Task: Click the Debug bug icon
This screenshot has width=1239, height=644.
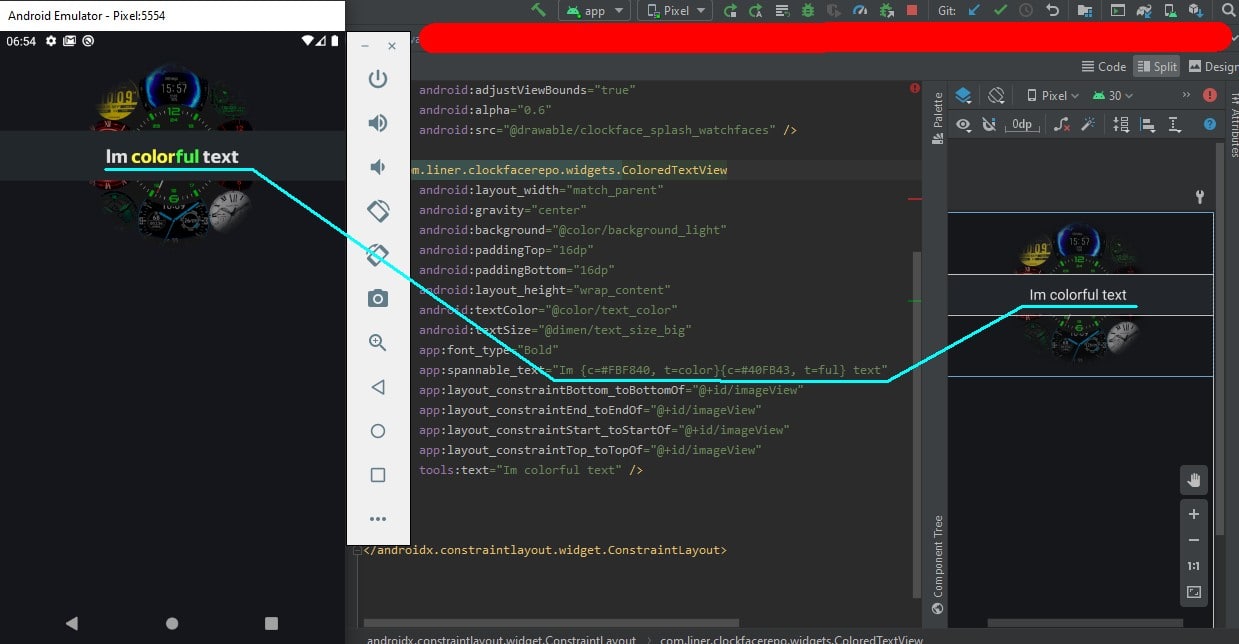Action: click(x=808, y=11)
